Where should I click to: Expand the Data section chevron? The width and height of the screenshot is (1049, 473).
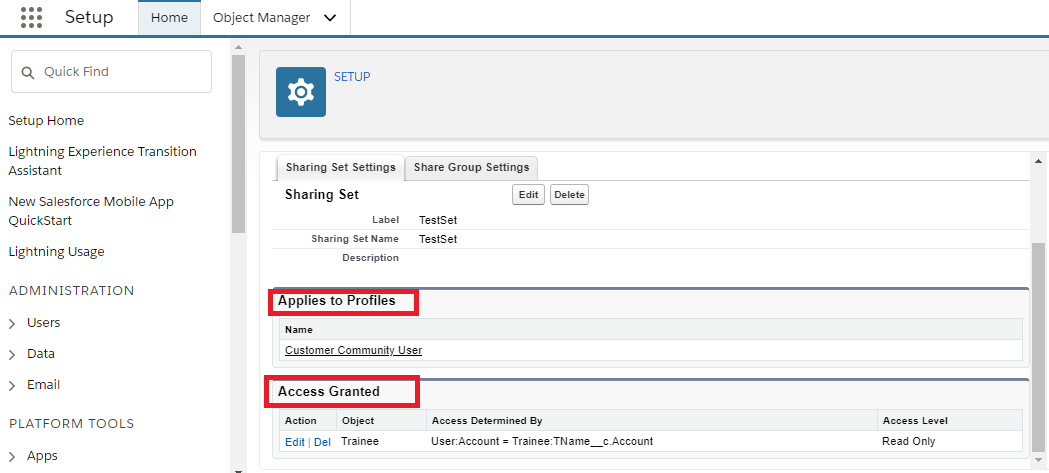click(x=13, y=355)
